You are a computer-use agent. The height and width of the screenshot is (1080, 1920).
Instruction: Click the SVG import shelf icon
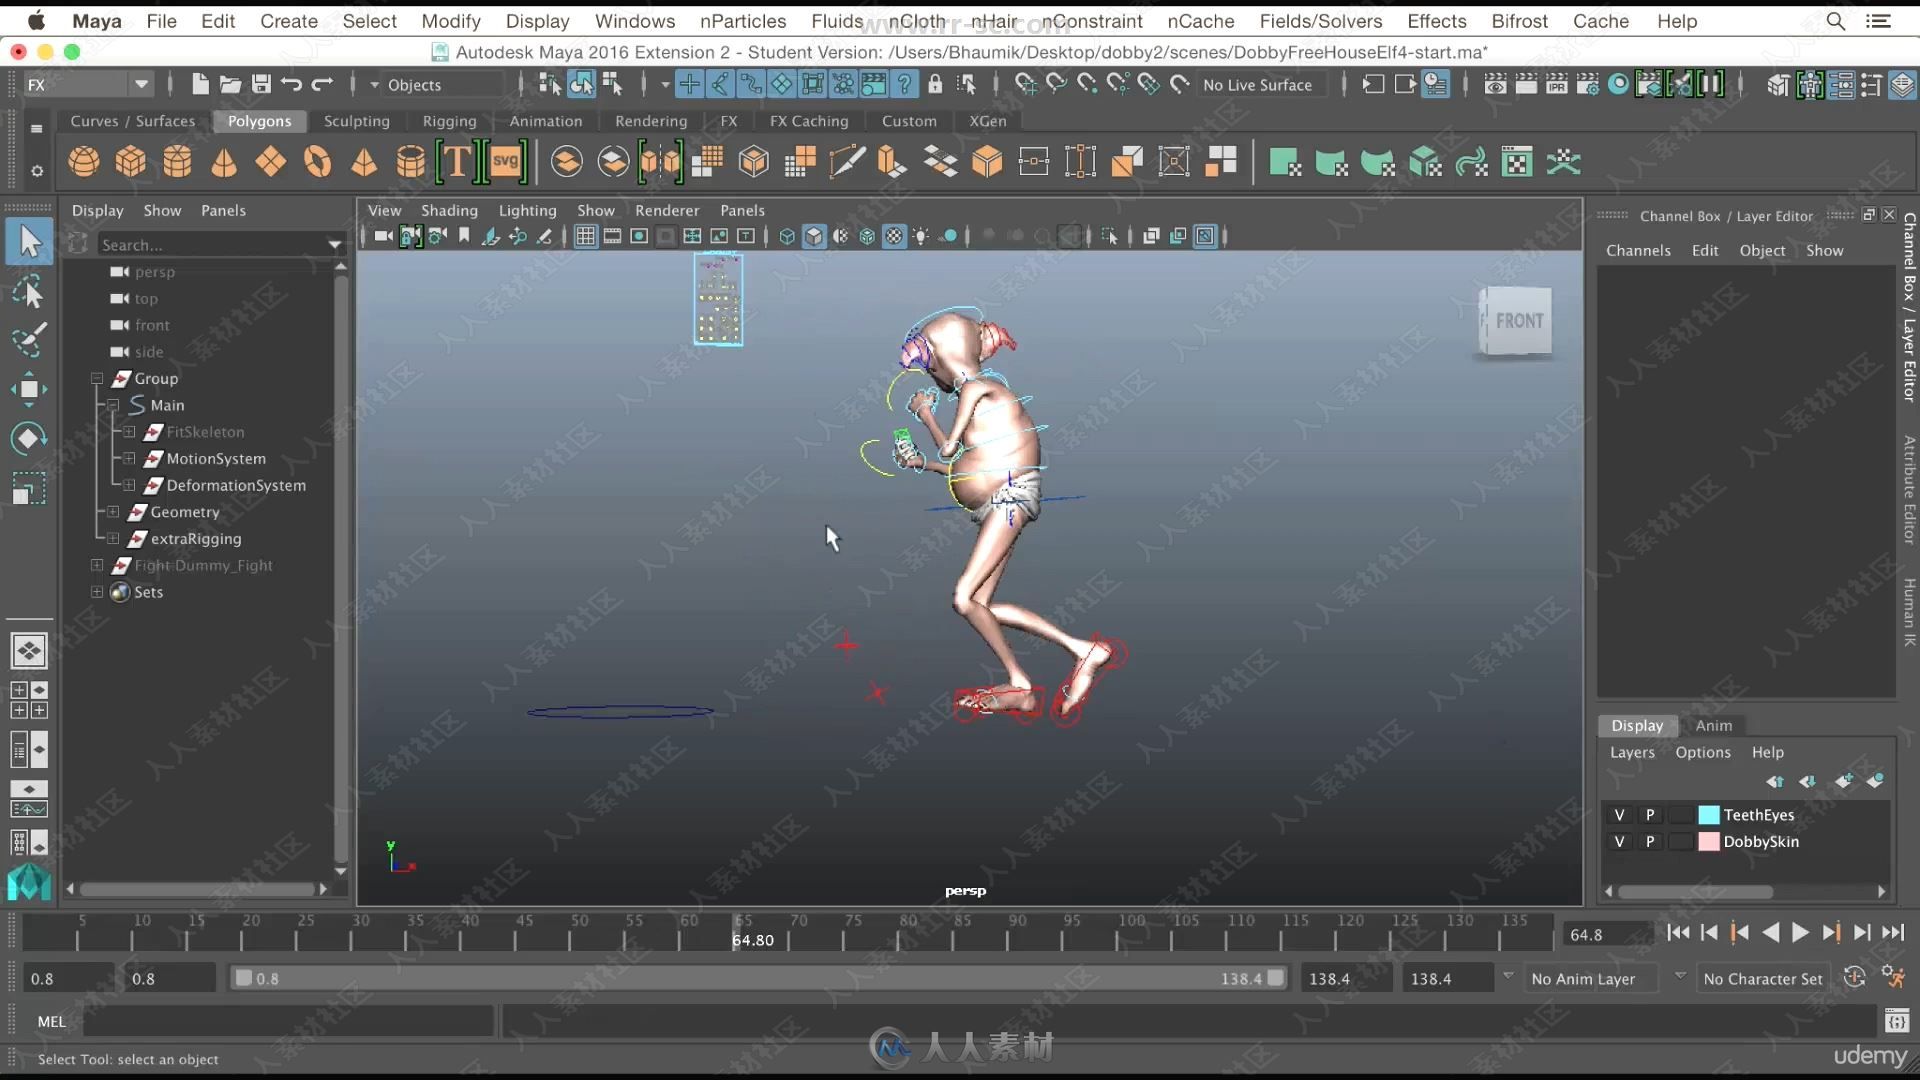pyautogui.click(x=506, y=162)
